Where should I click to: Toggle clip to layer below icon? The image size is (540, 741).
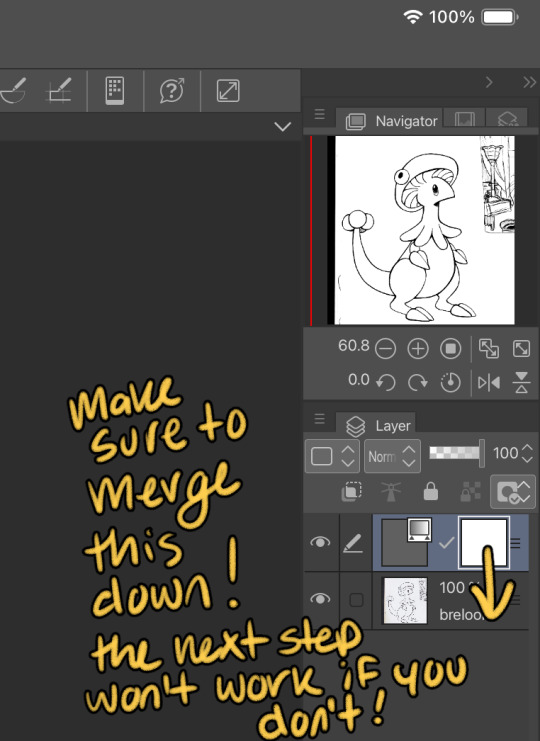click(x=351, y=491)
